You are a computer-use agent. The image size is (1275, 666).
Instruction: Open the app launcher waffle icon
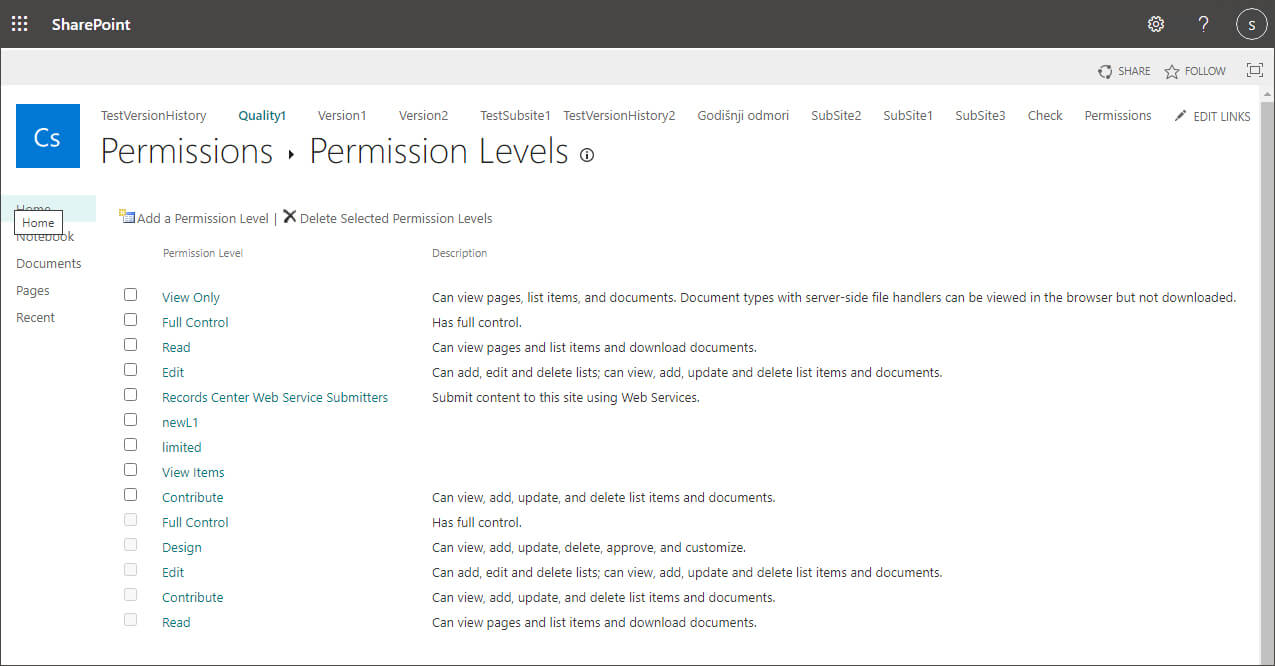(20, 24)
